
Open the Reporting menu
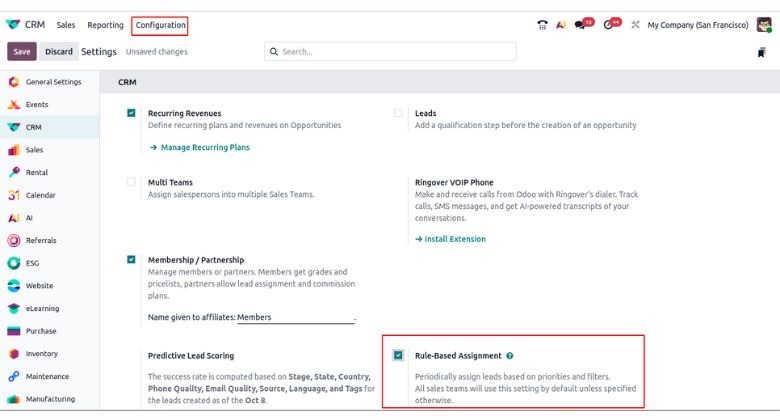coord(105,25)
